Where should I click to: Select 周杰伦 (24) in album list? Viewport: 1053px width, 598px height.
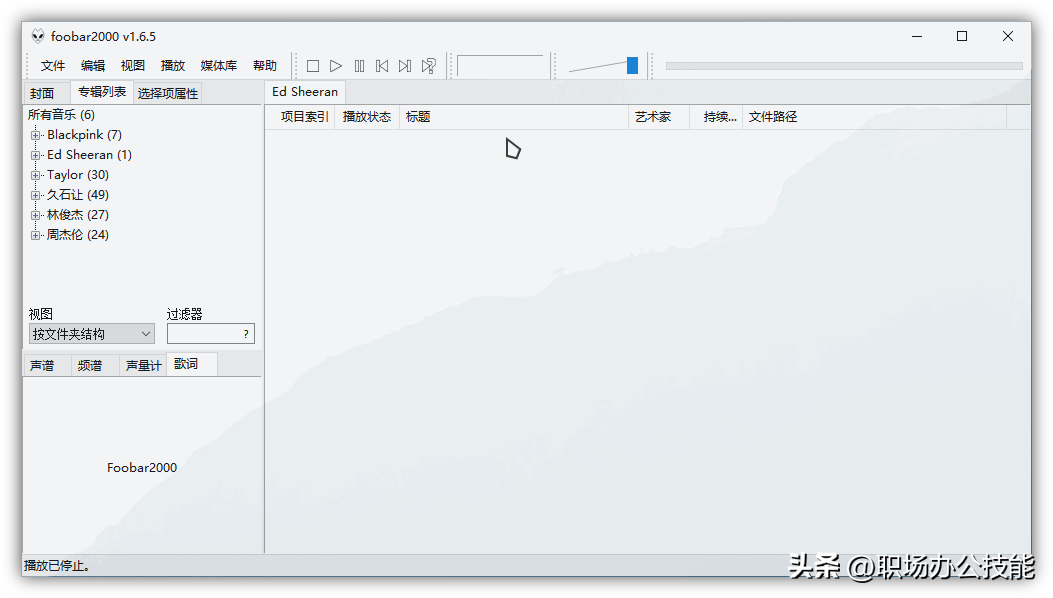coord(78,234)
